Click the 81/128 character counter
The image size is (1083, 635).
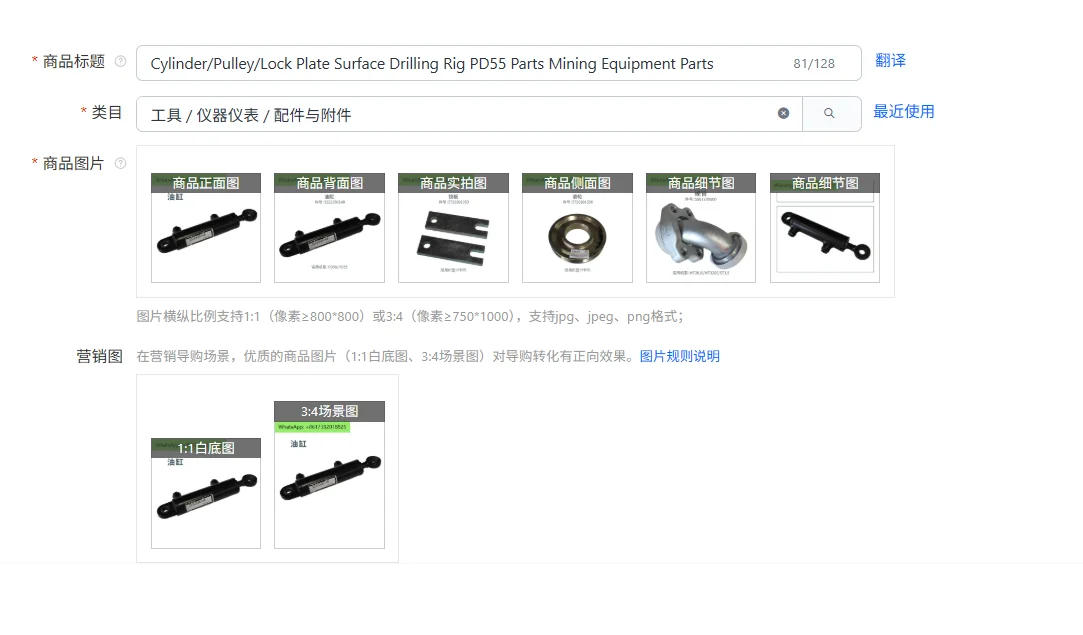tap(814, 64)
